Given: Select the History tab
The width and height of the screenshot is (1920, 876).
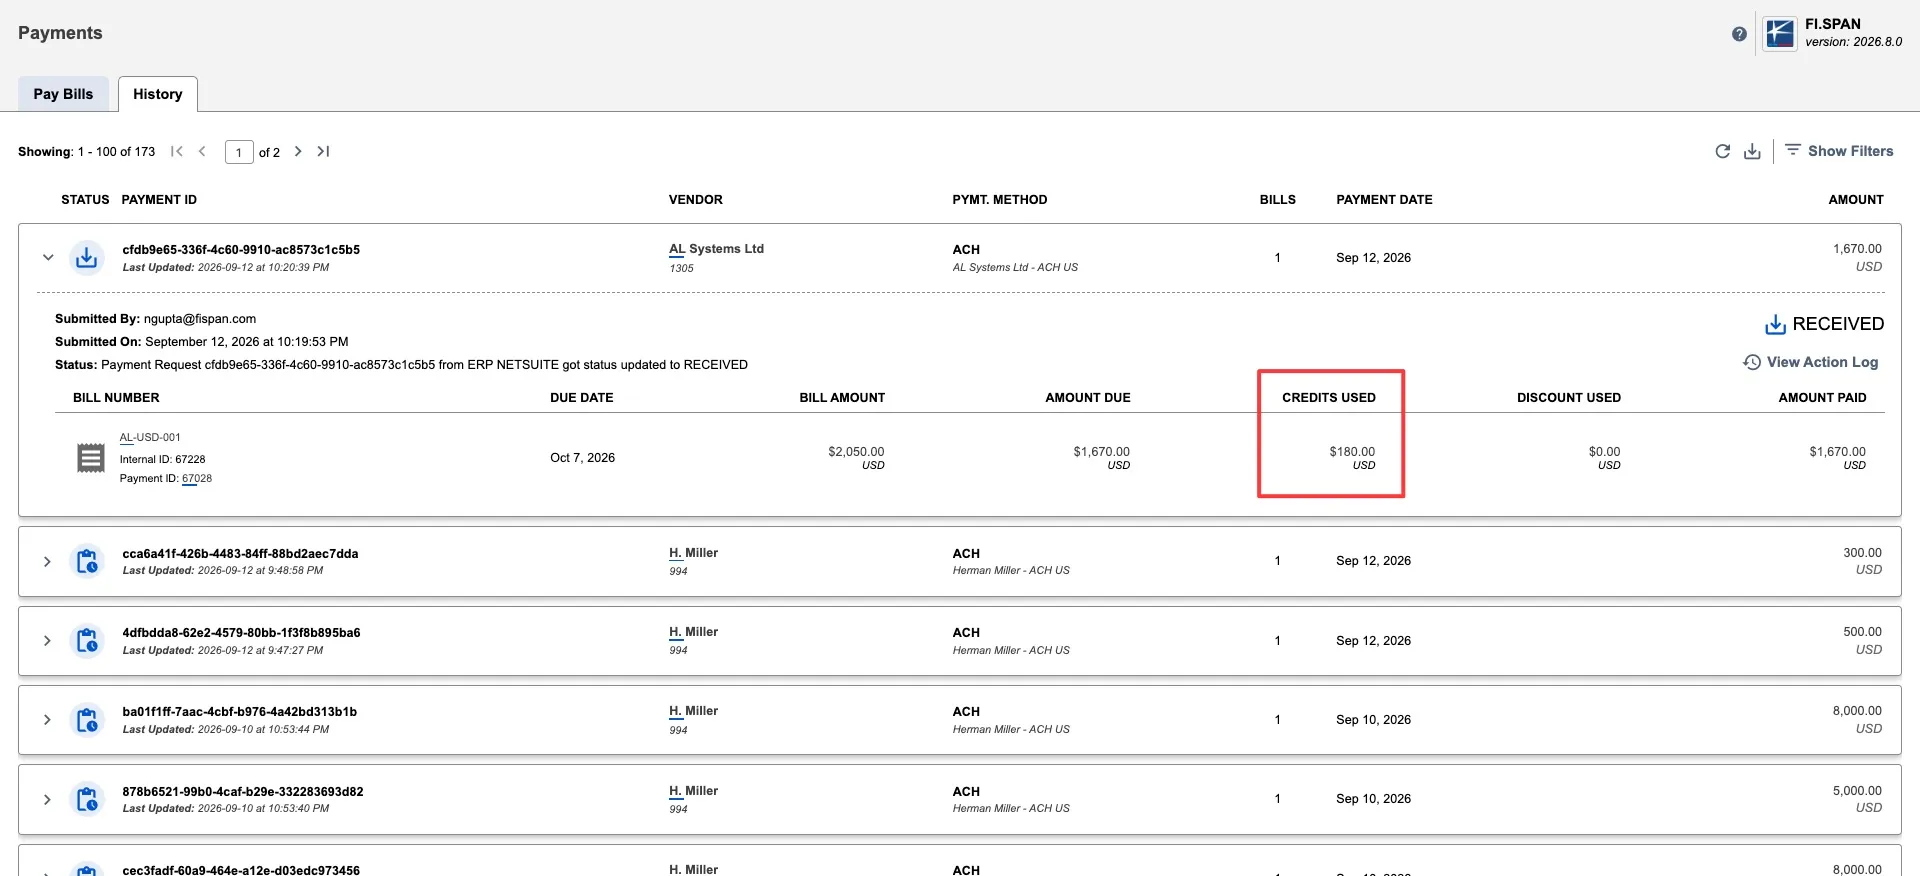Looking at the screenshot, I should (x=158, y=94).
